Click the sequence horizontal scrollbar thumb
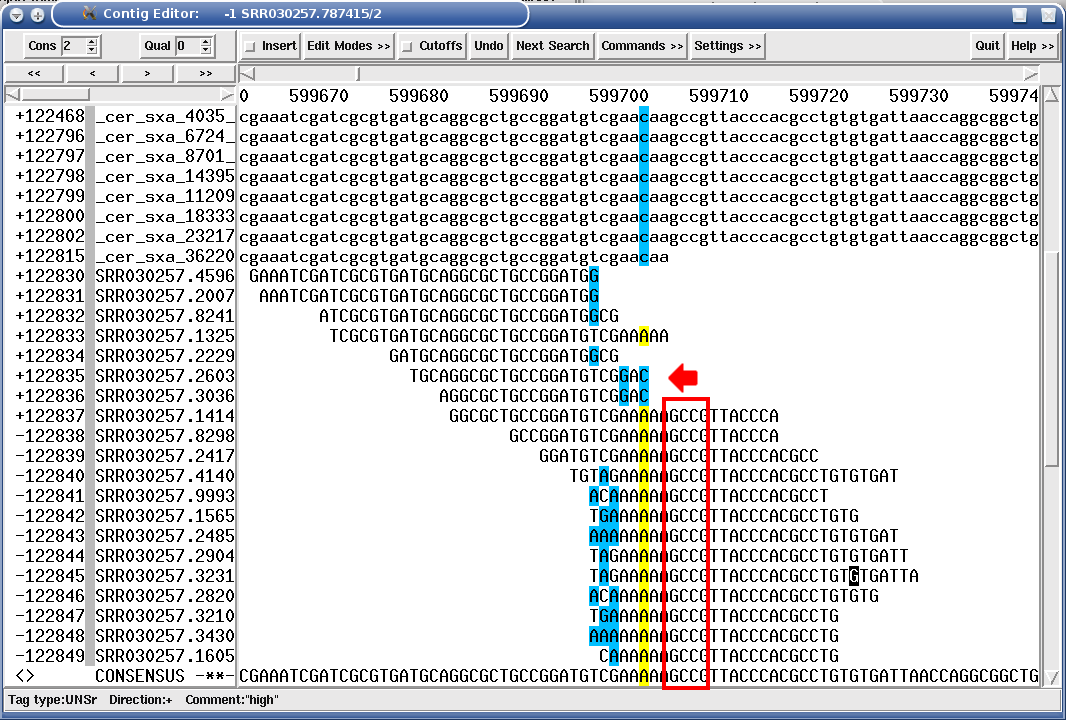This screenshot has width=1066, height=720. point(358,73)
